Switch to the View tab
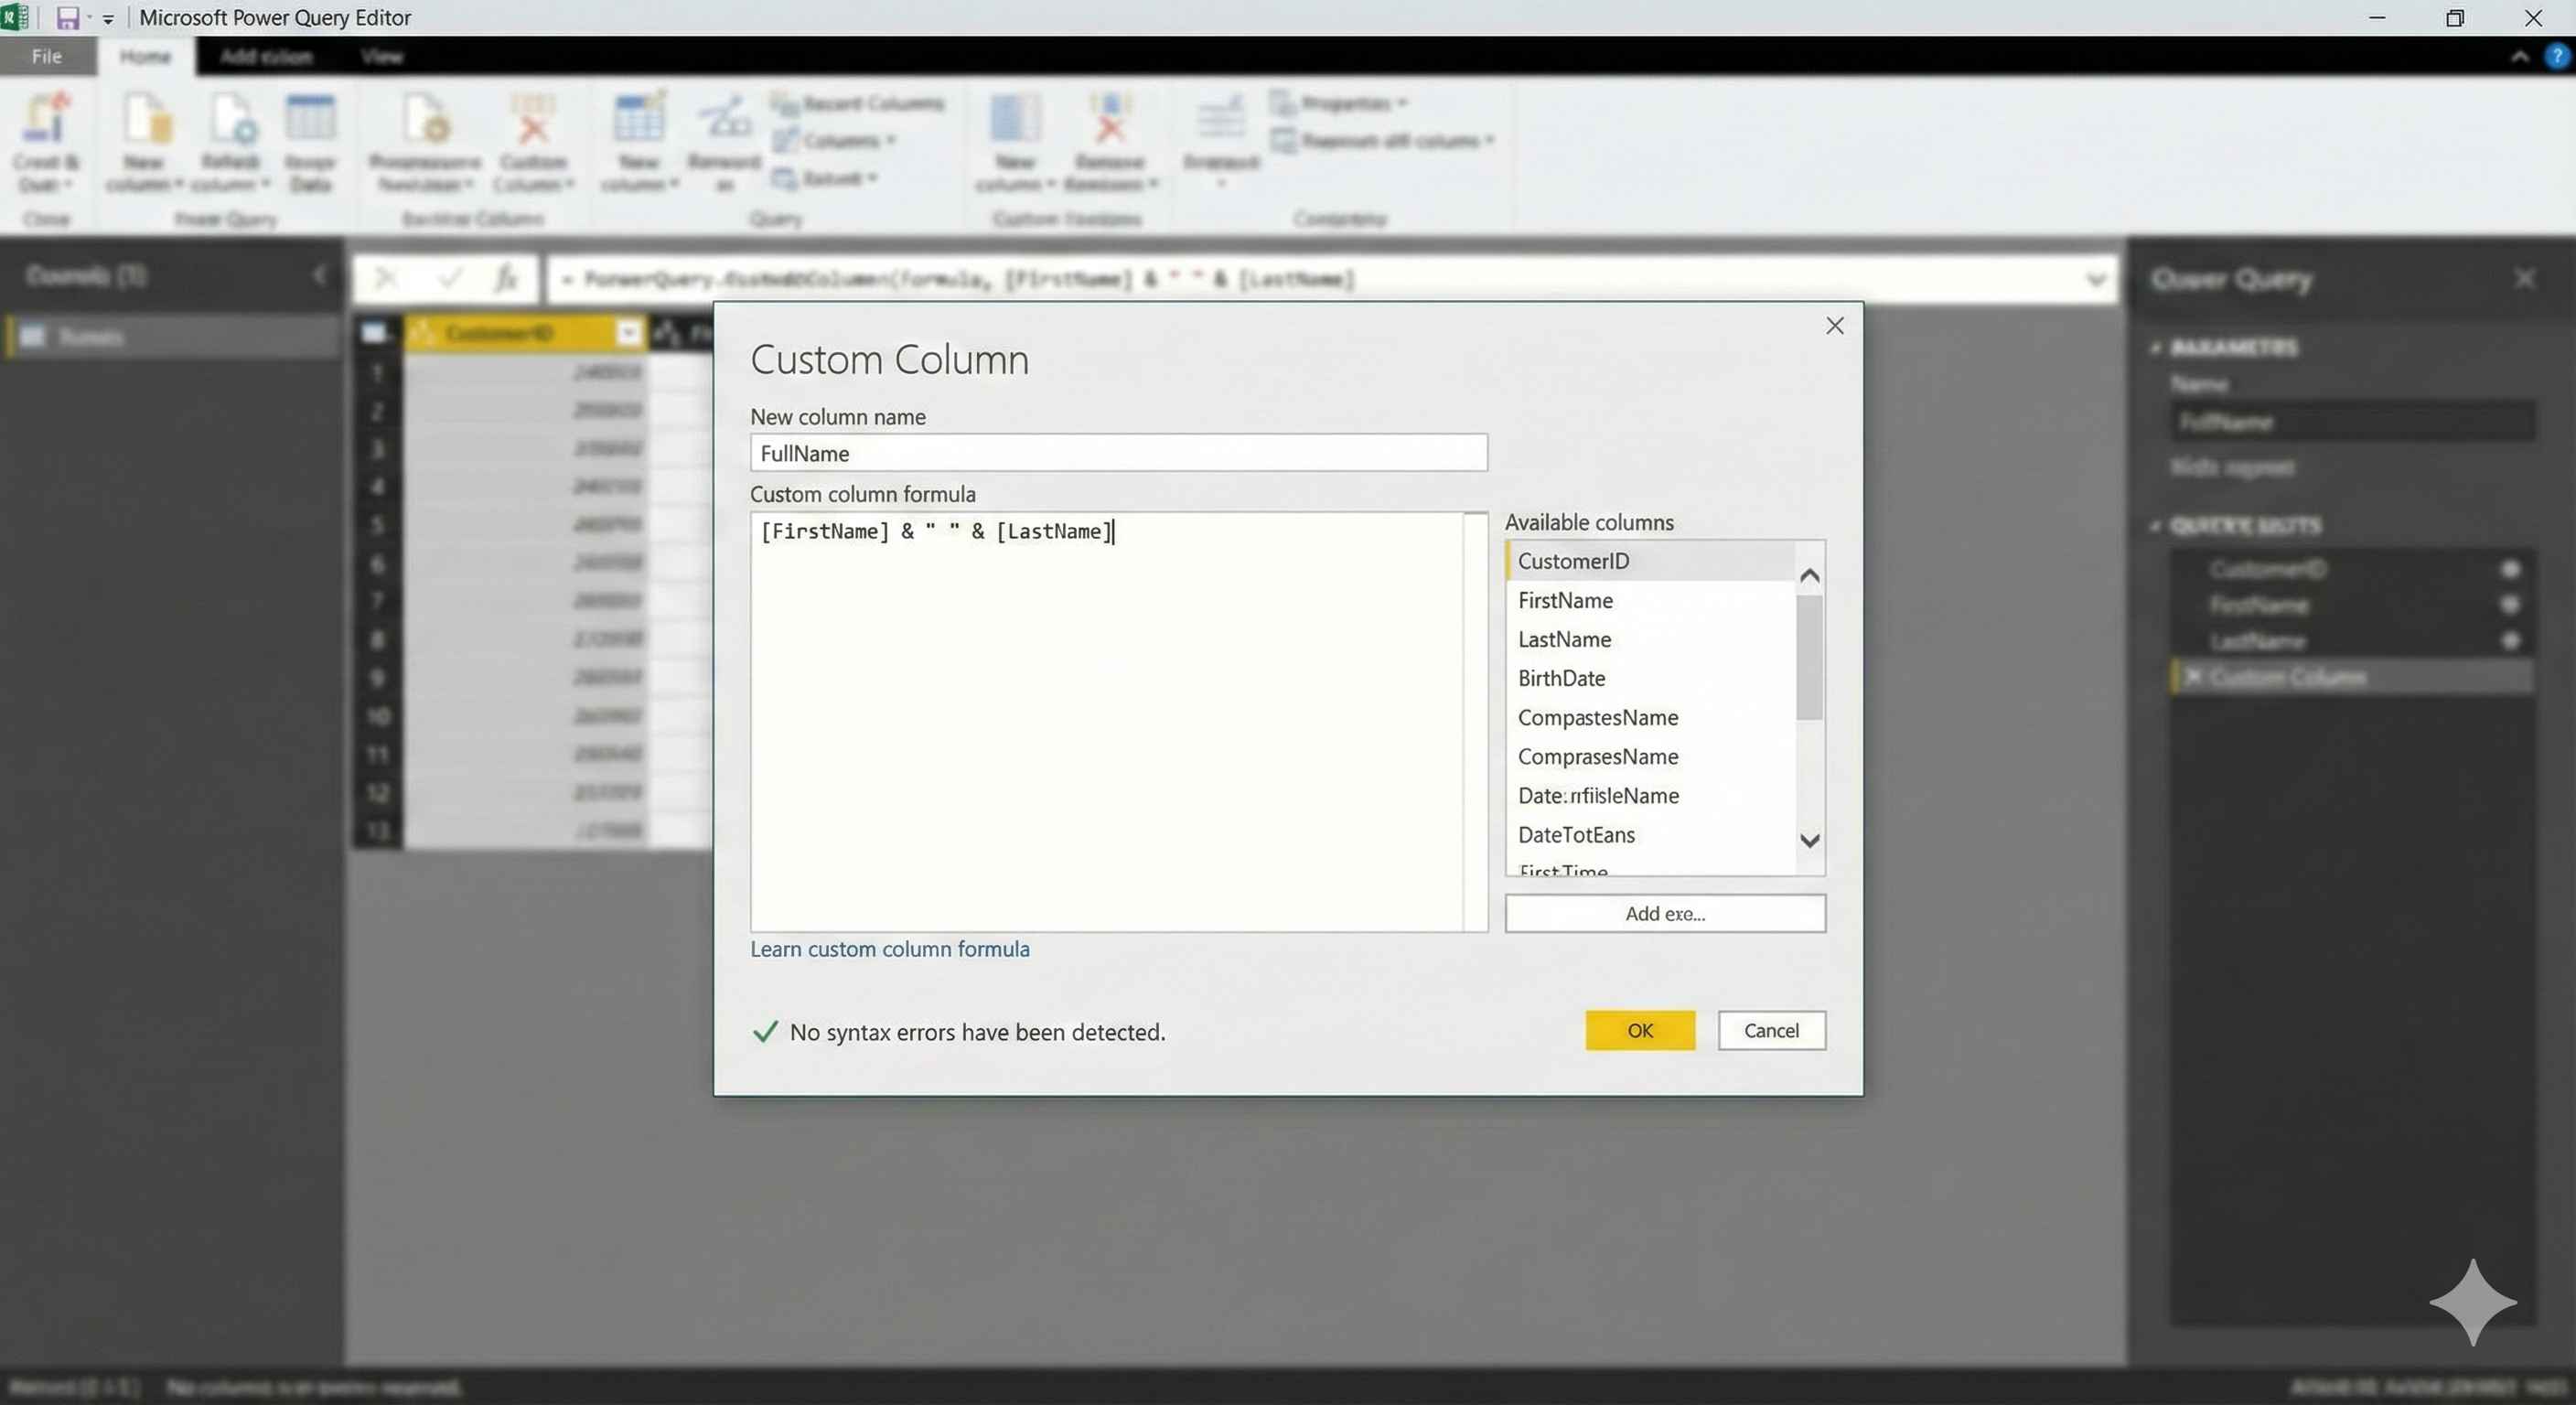Screen dimensions: 2576x1405 click(382, 56)
